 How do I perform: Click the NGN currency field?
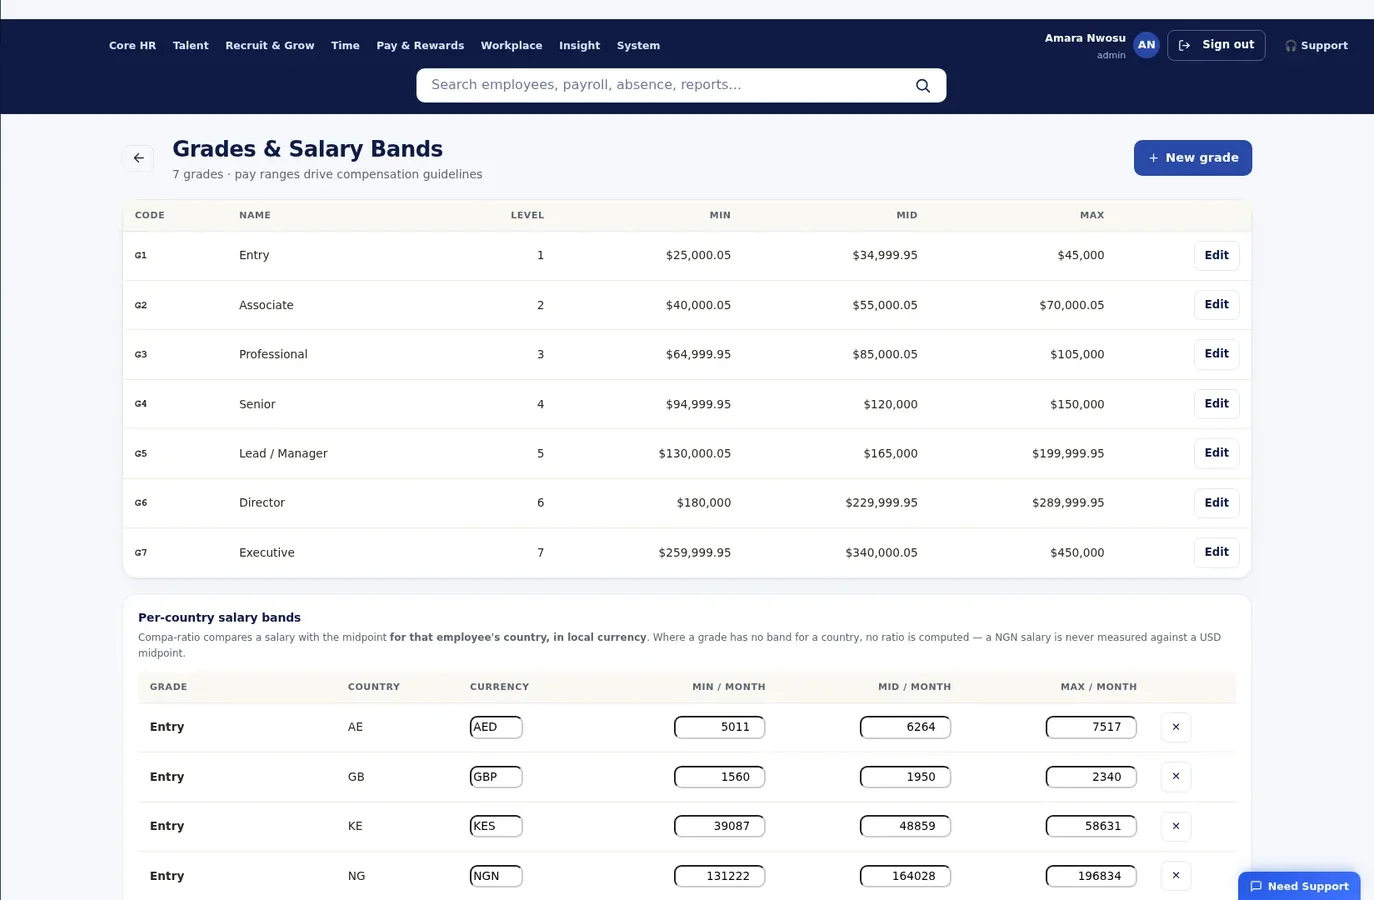(496, 876)
